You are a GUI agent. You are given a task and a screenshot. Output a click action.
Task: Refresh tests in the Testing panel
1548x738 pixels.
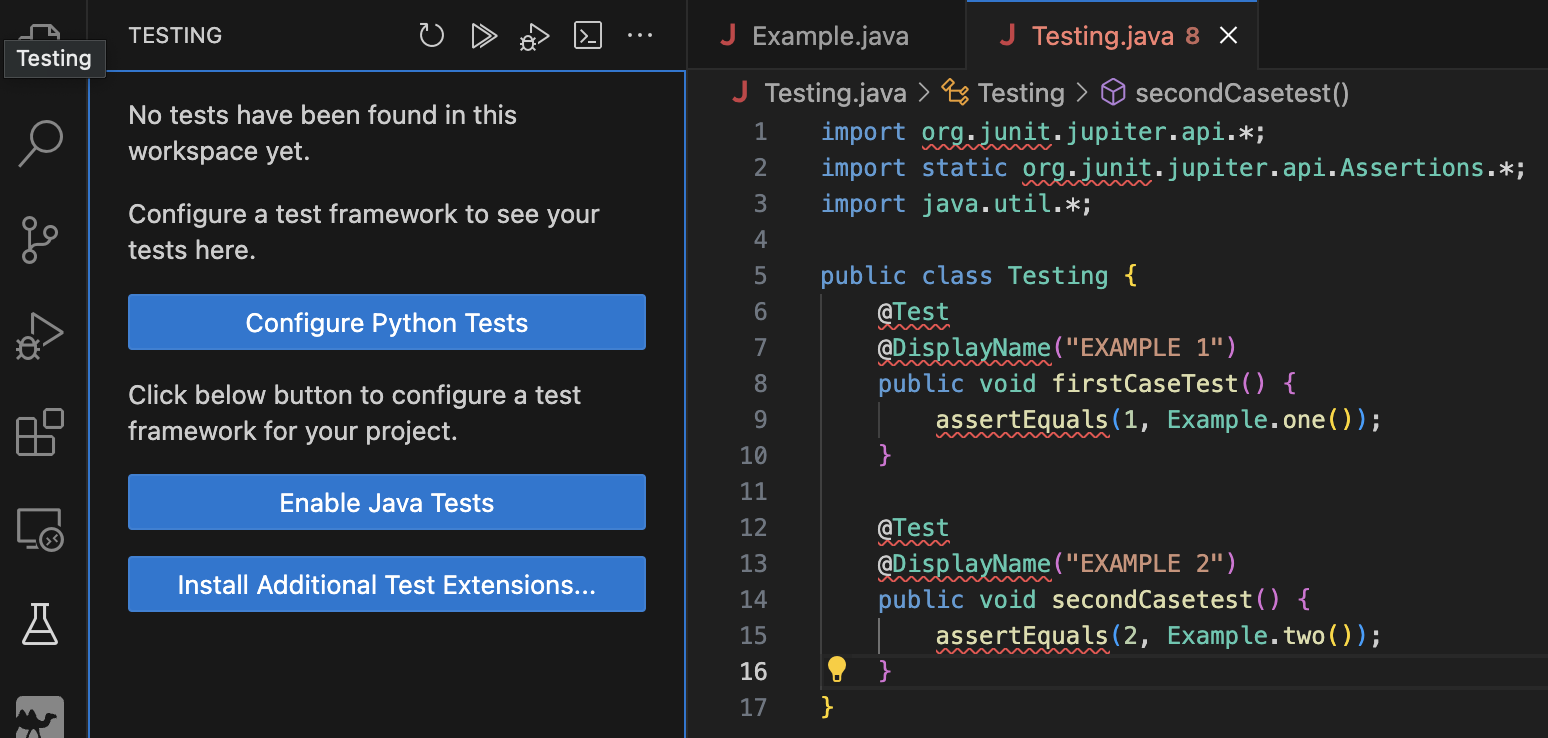pos(431,35)
